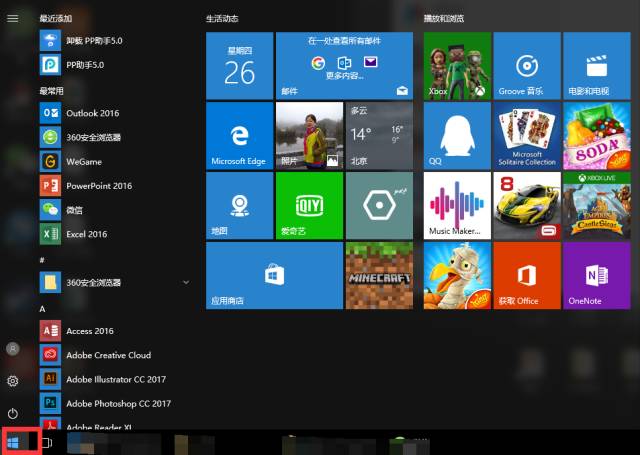Viewport: 640px width, 455px height.
Task: Click the 播放和浏览 group header
Action: click(444, 18)
